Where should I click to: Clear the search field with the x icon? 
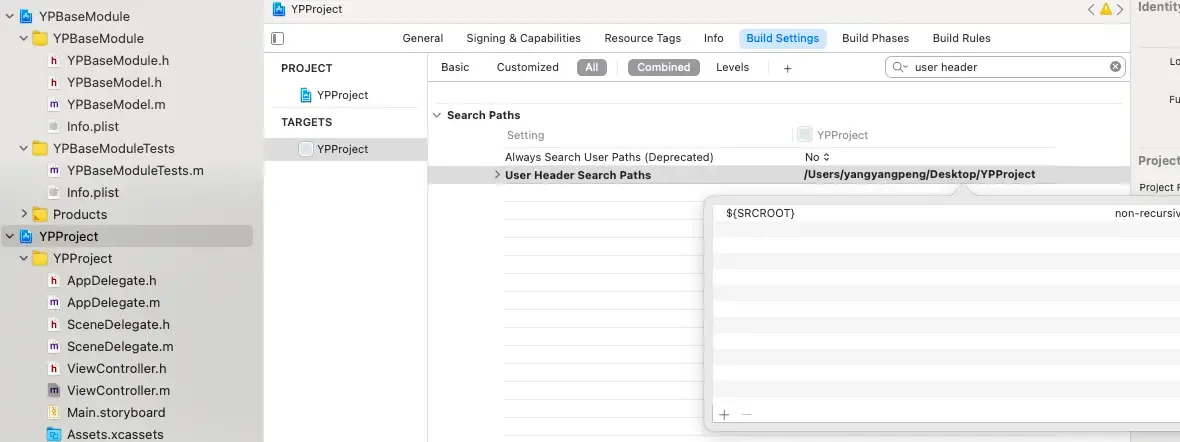click(1115, 67)
